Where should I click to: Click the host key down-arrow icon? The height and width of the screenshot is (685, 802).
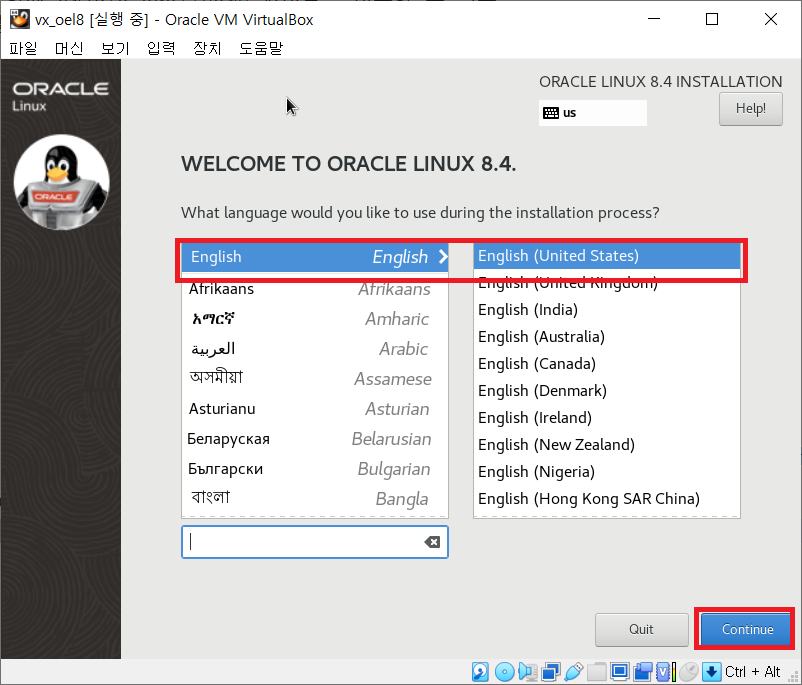[711, 672]
